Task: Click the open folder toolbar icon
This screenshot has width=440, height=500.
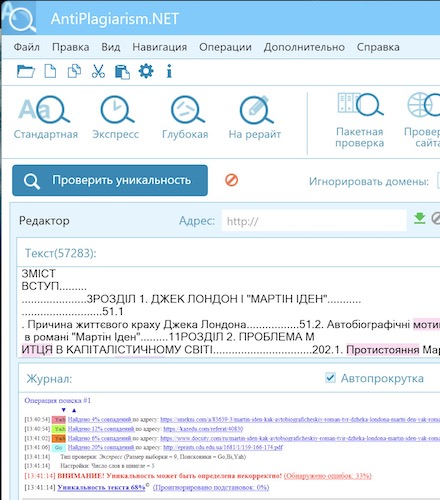Action: point(26,71)
